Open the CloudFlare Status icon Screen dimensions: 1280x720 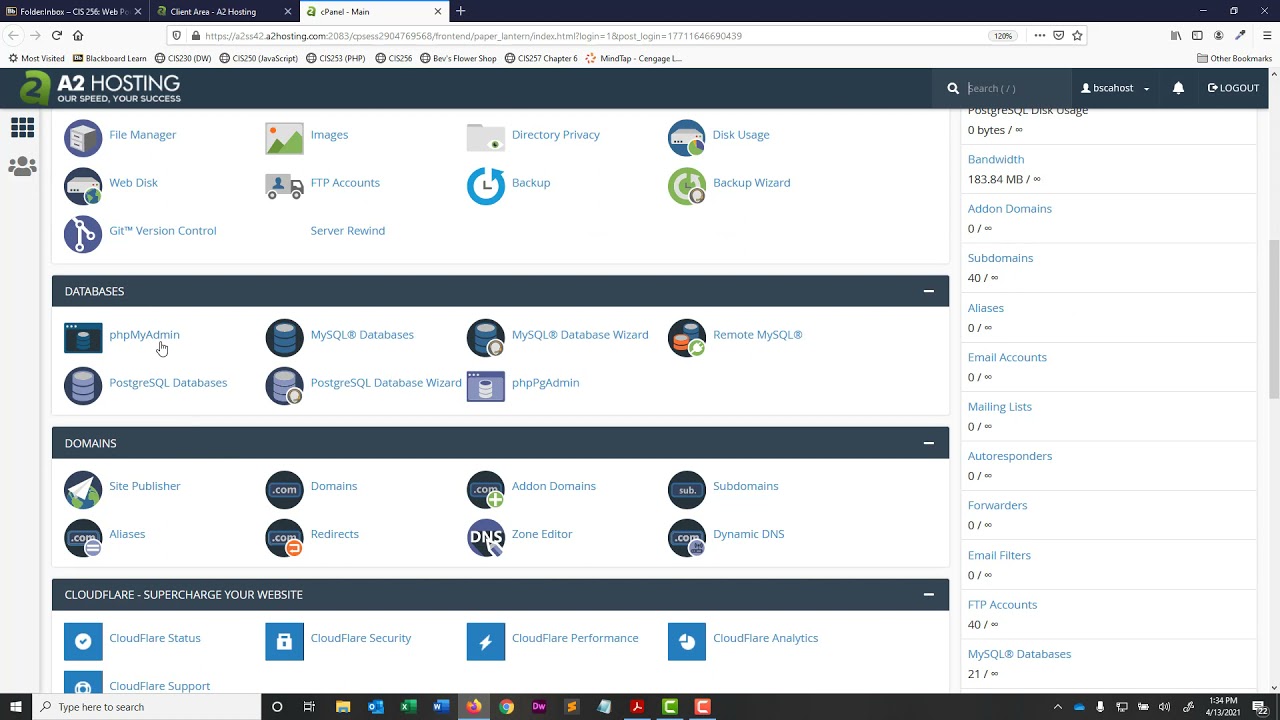(83, 641)
